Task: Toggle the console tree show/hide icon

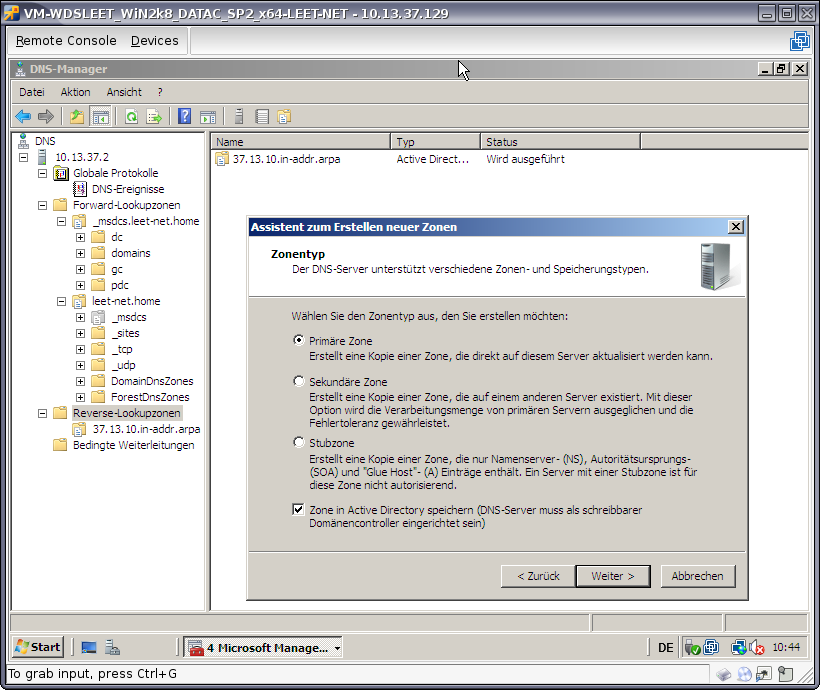Action: (101, 117)
